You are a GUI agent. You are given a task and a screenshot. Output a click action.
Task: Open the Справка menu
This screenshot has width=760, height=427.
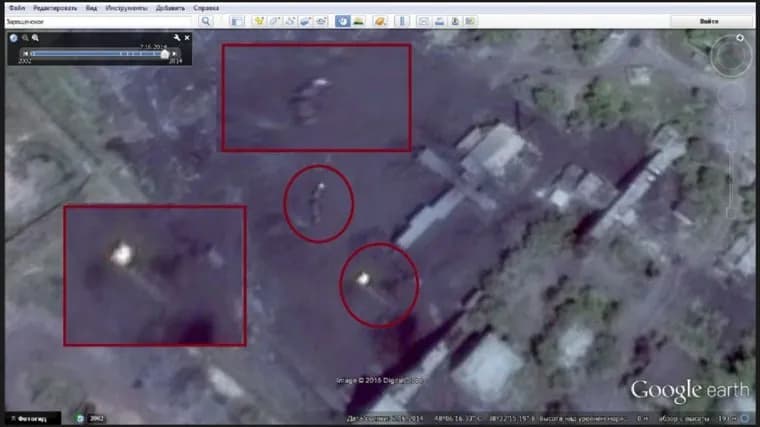207,7
